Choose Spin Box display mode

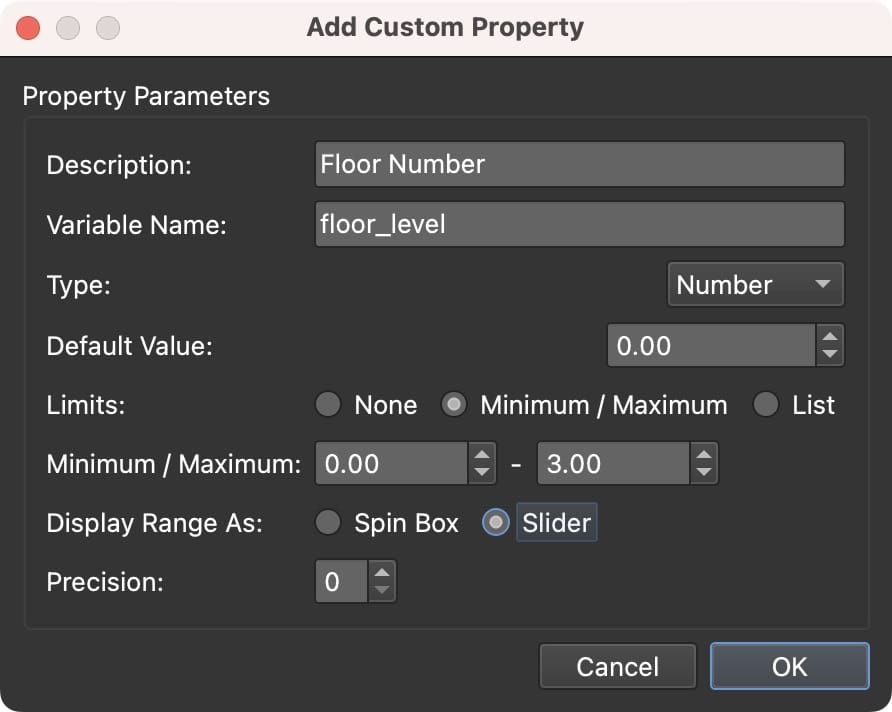pos(328,522)
